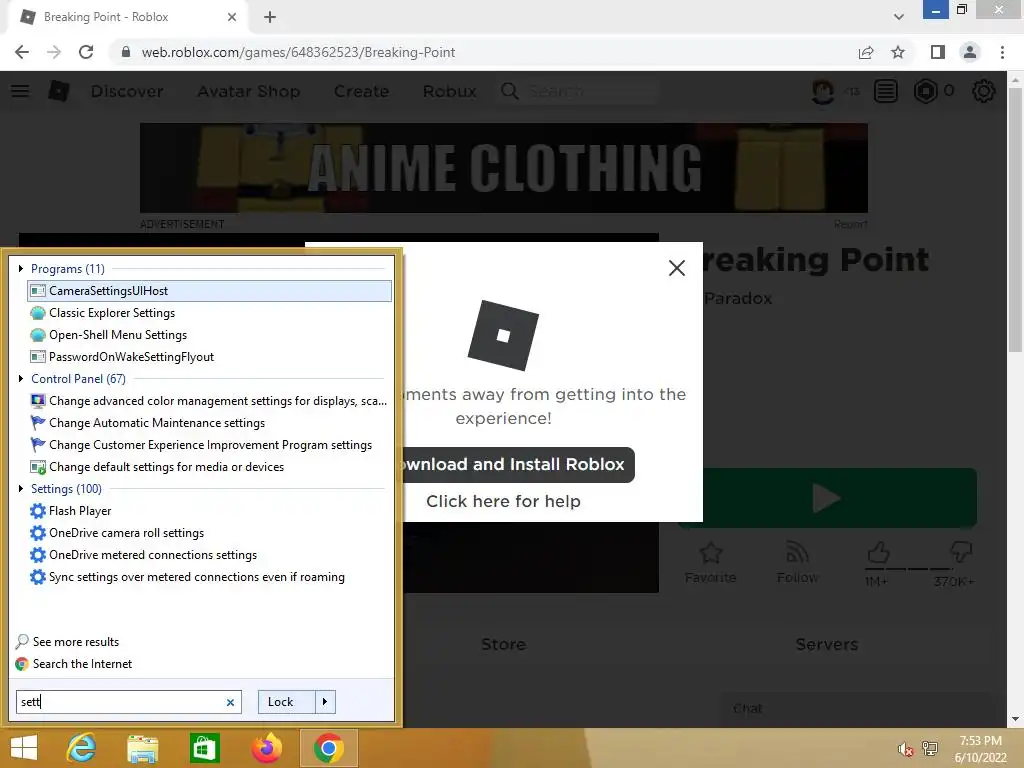Go back in Chrome
Screen dimensions: 1024x768
click(22, 52)
